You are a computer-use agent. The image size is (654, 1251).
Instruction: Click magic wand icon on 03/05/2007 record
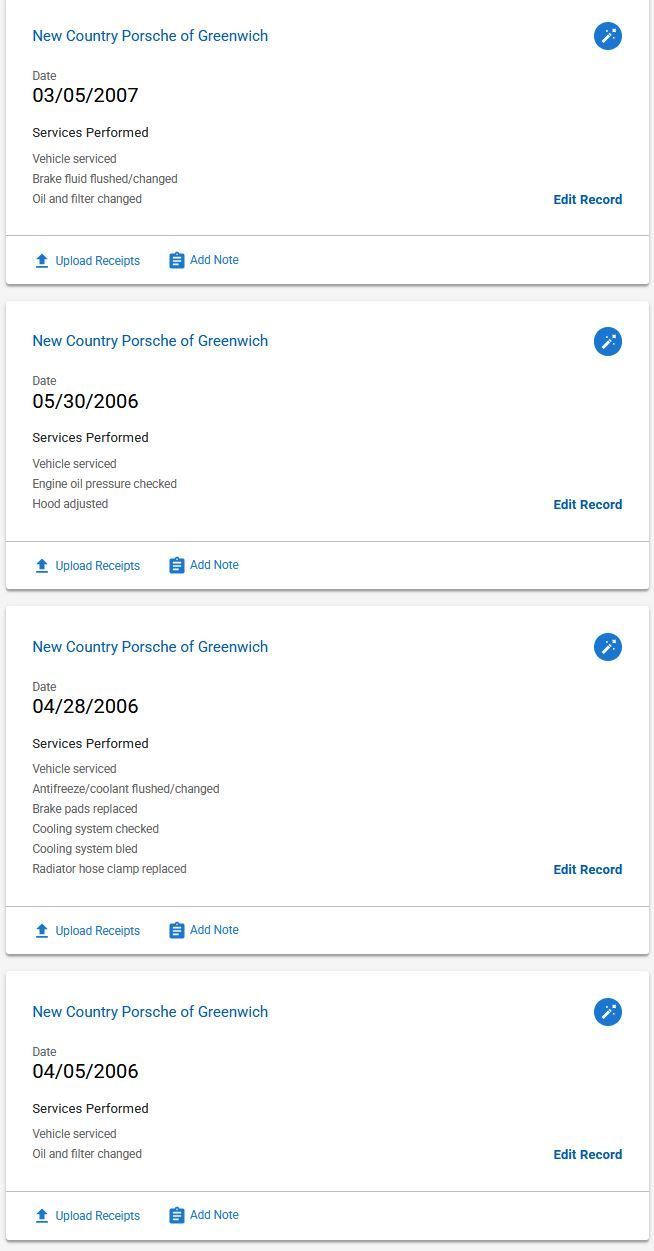tap(608, 36)
